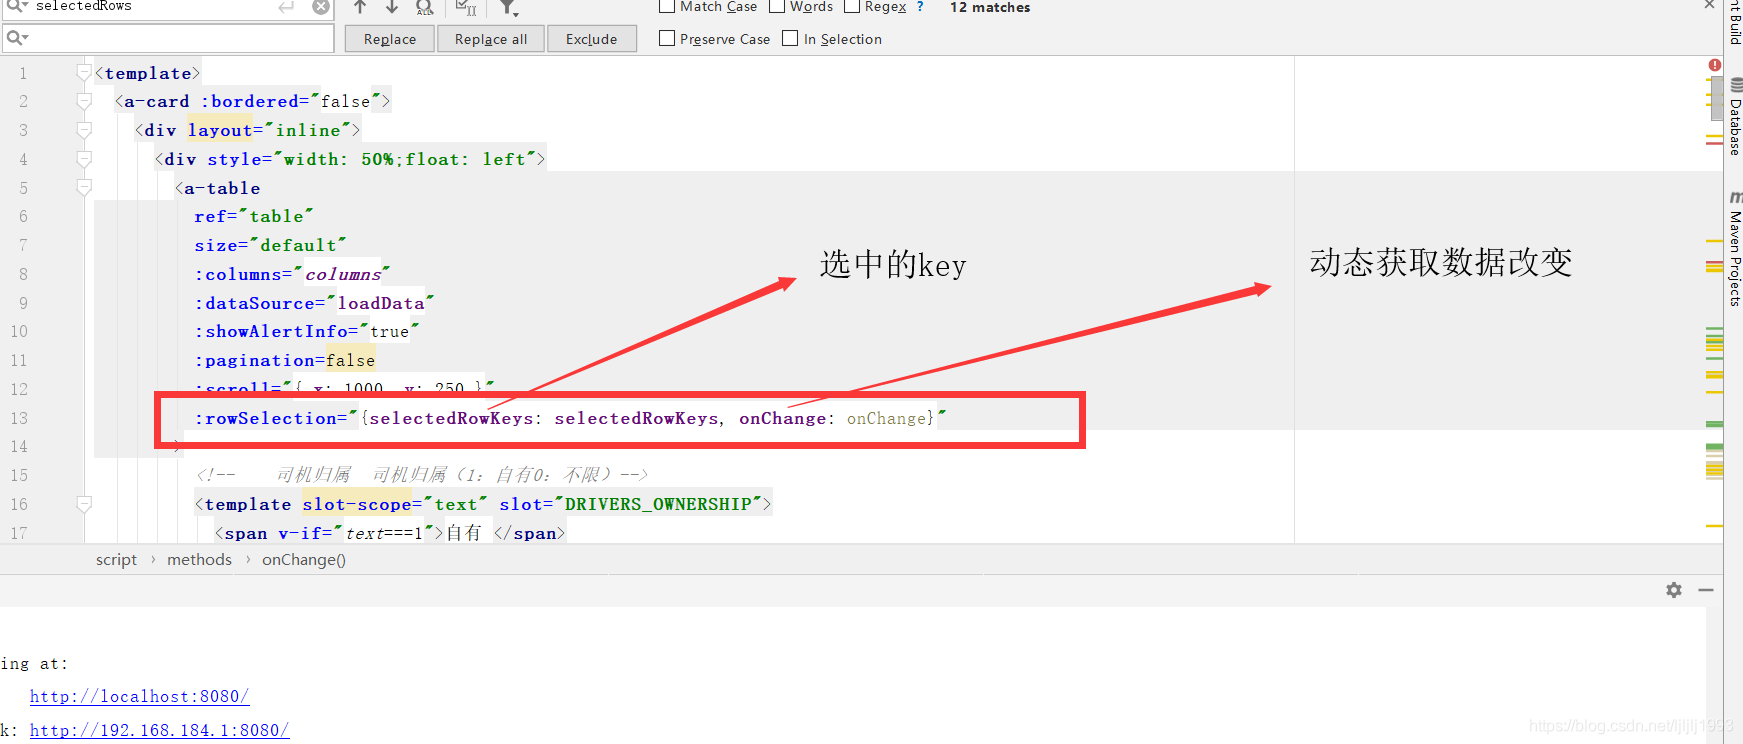Open terminal panel settings gear
1743x744 pixels.
(1674, 590)
